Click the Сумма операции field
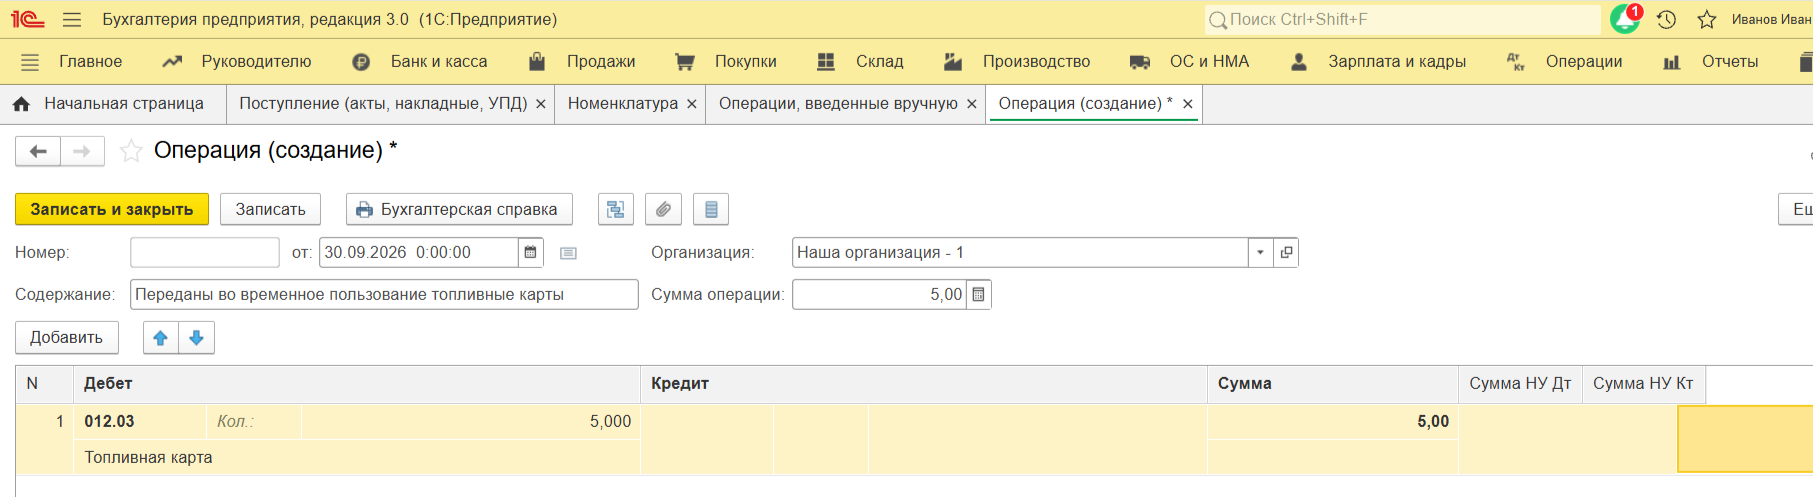 pyautogui.click(x=879, y=294)
